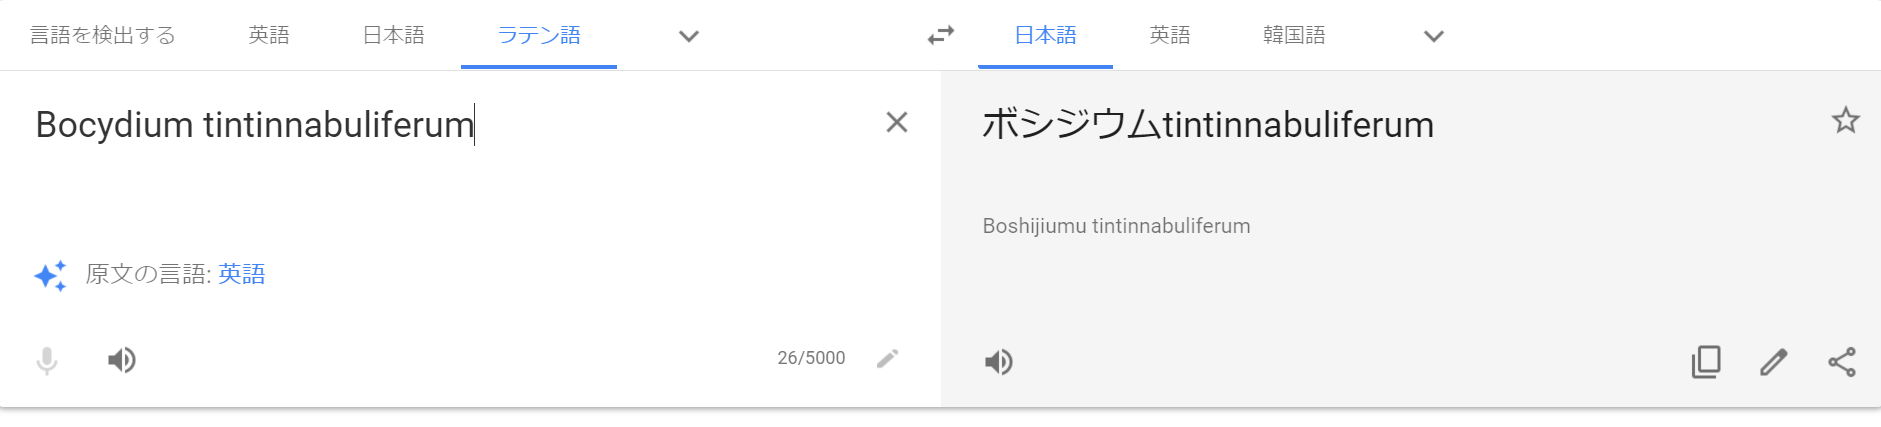Listen to the source text
The image size is (1881, 427).
tap(122, 360)
